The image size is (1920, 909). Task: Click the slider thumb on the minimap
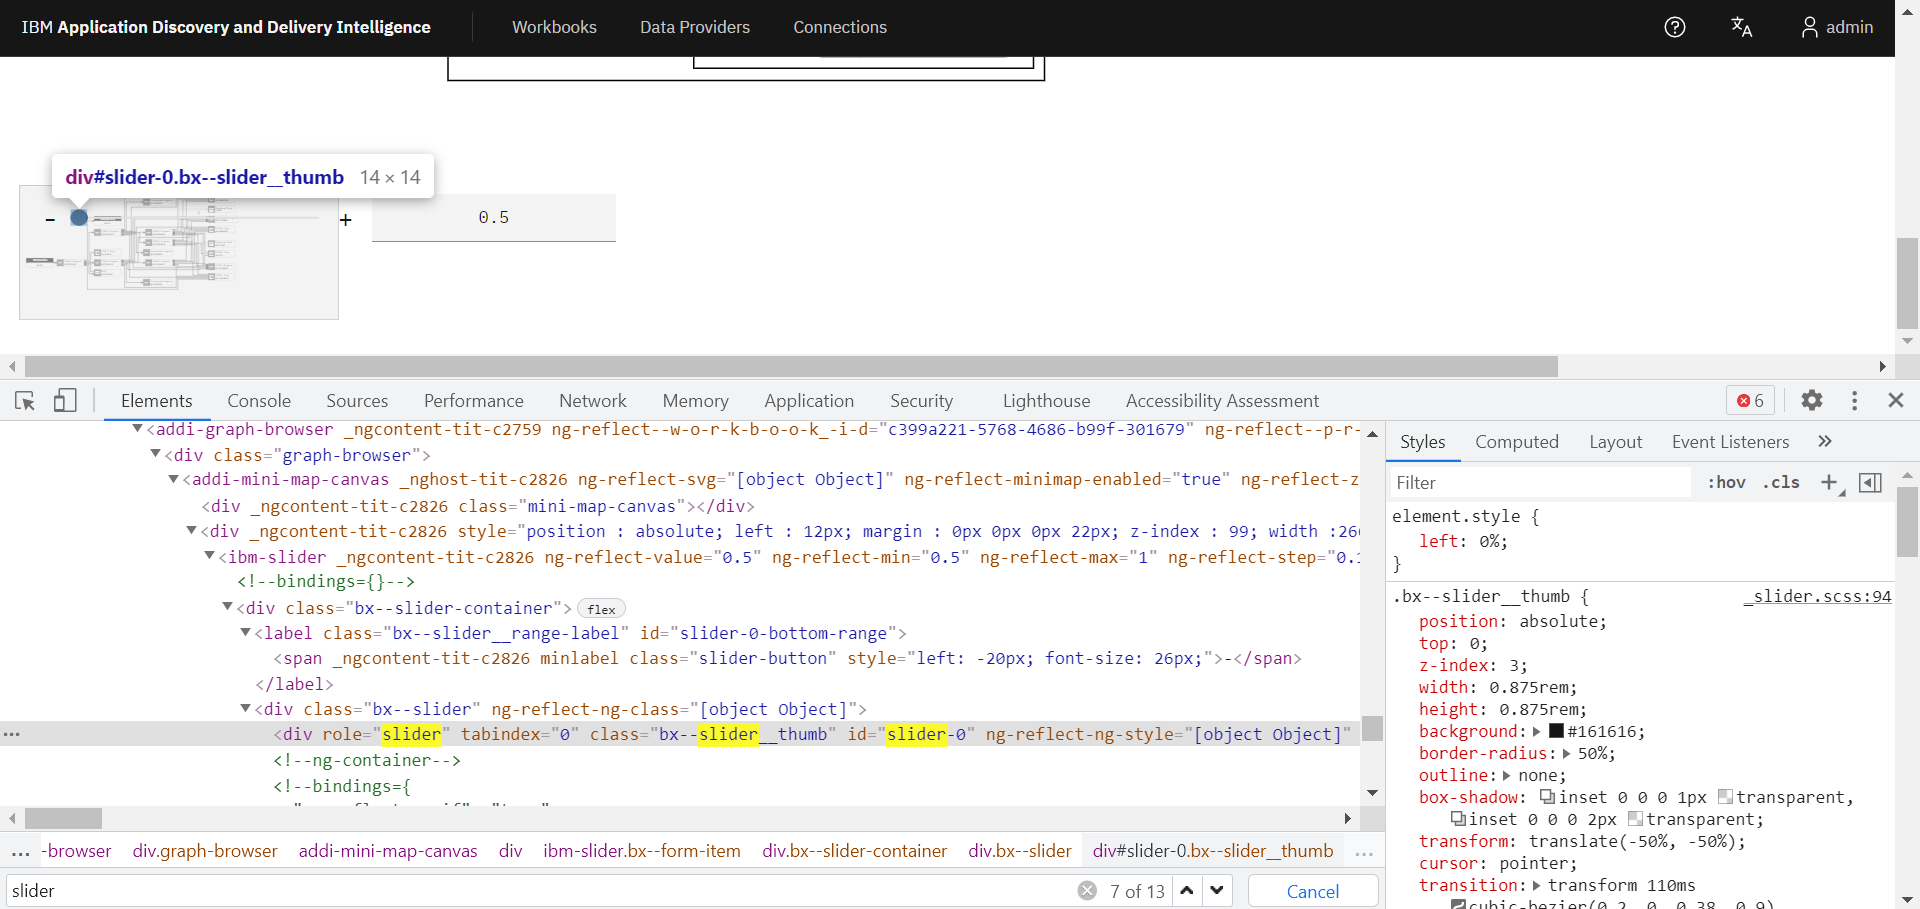tap(80, 217)
